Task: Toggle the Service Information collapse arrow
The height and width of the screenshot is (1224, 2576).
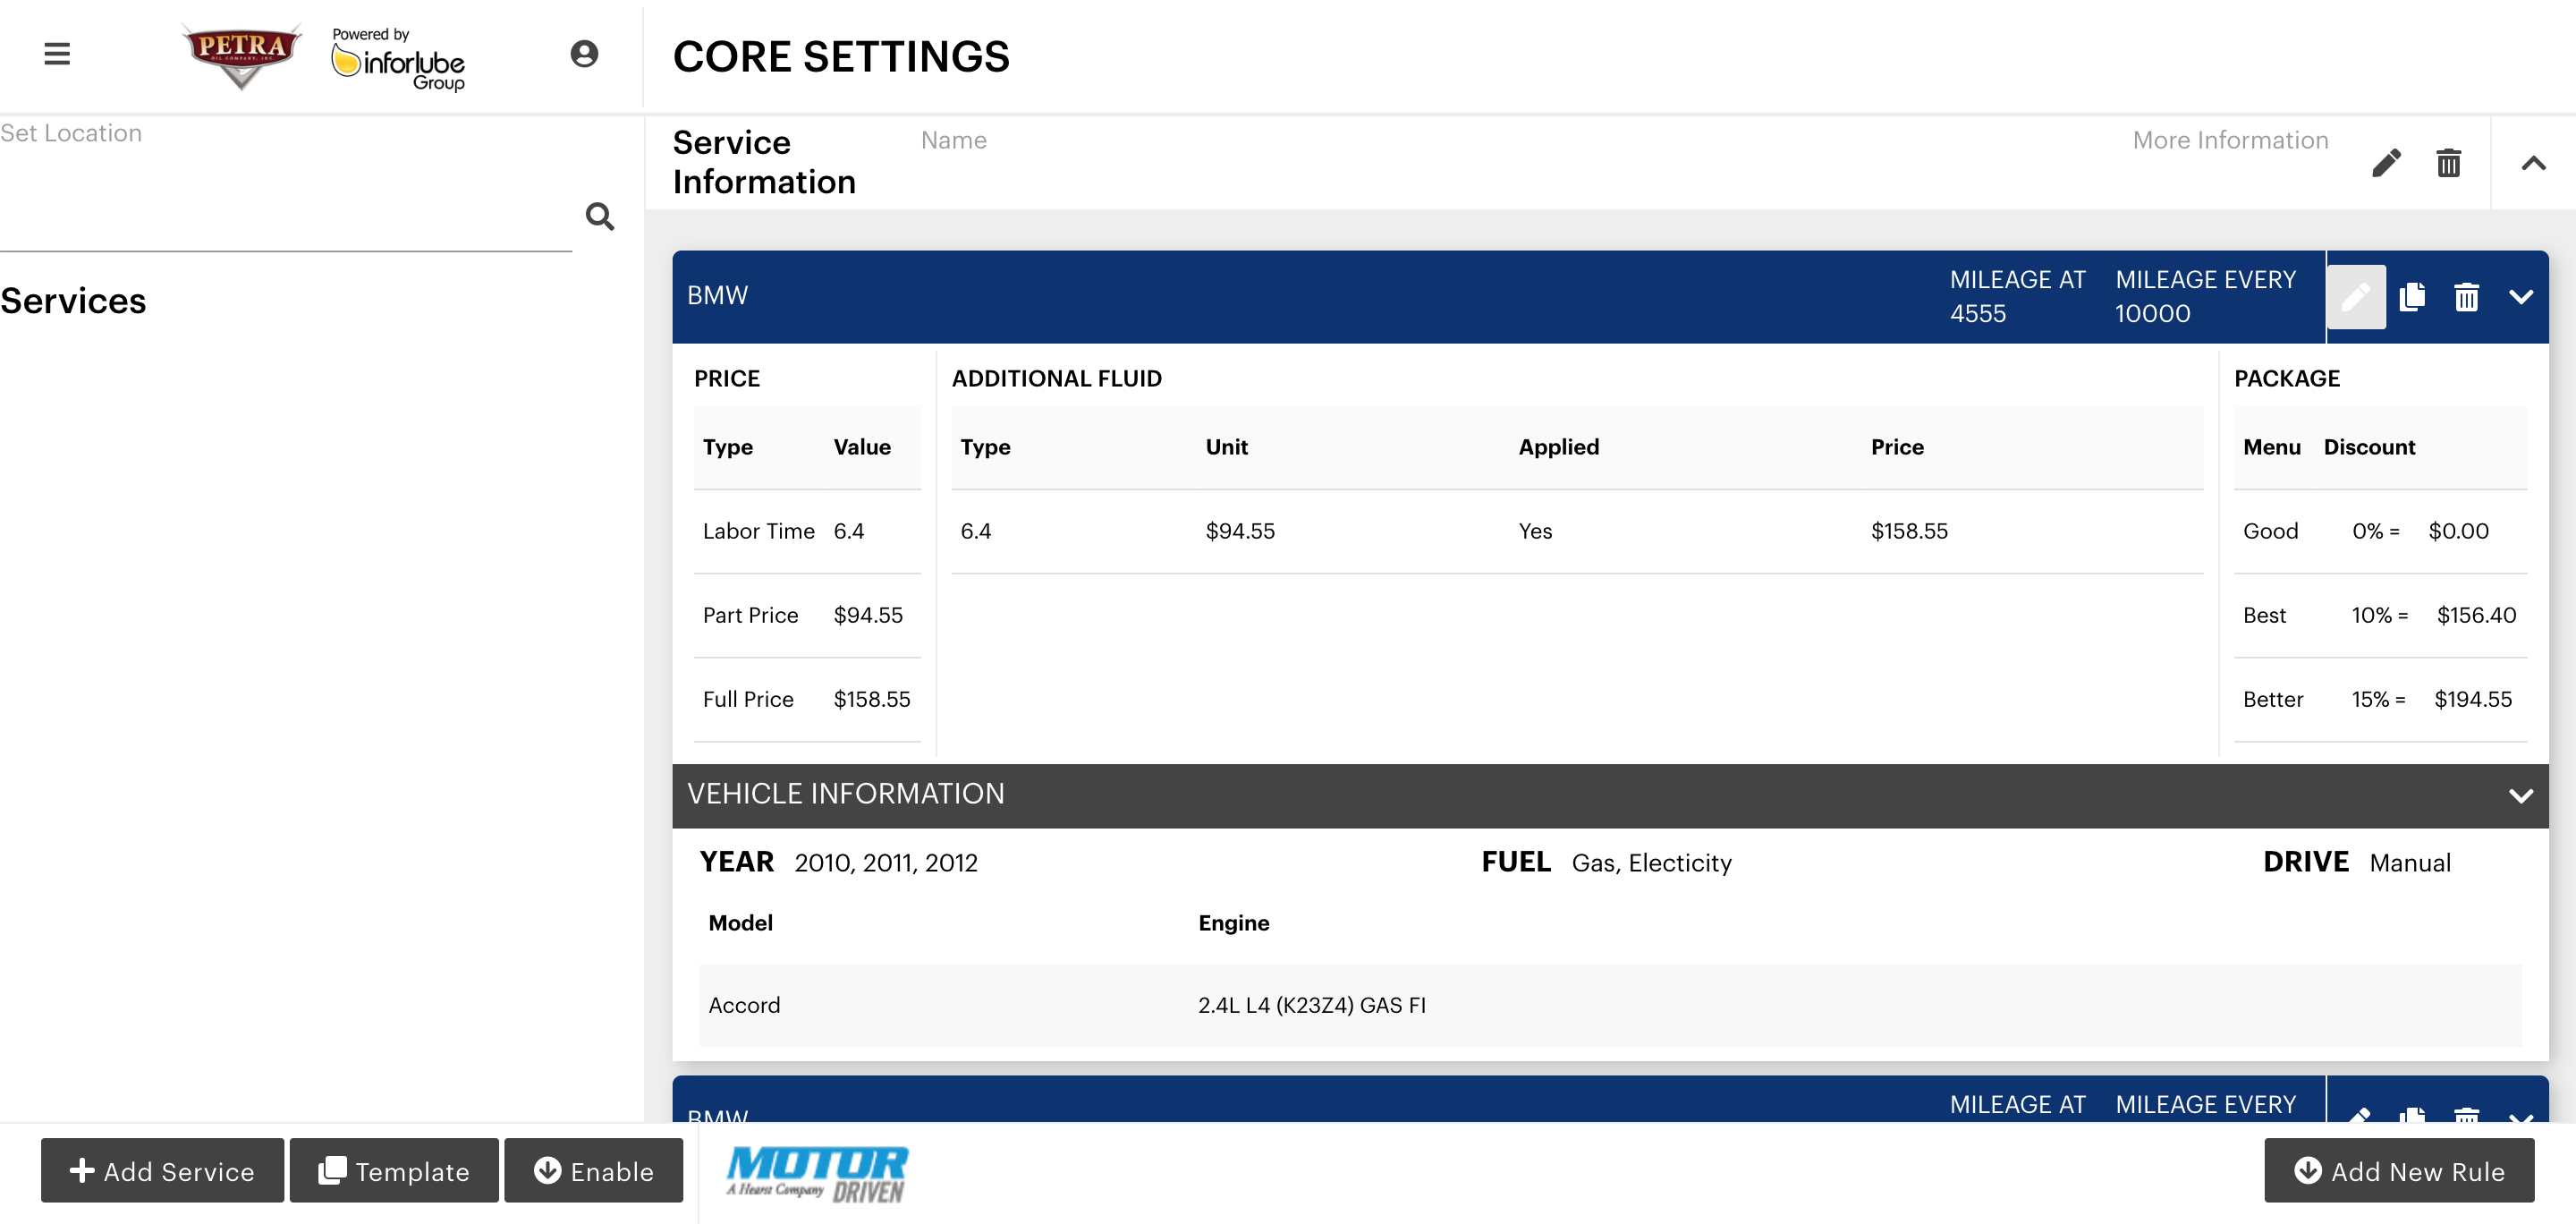Action: pyautogui.click(x=2533, y=161)
